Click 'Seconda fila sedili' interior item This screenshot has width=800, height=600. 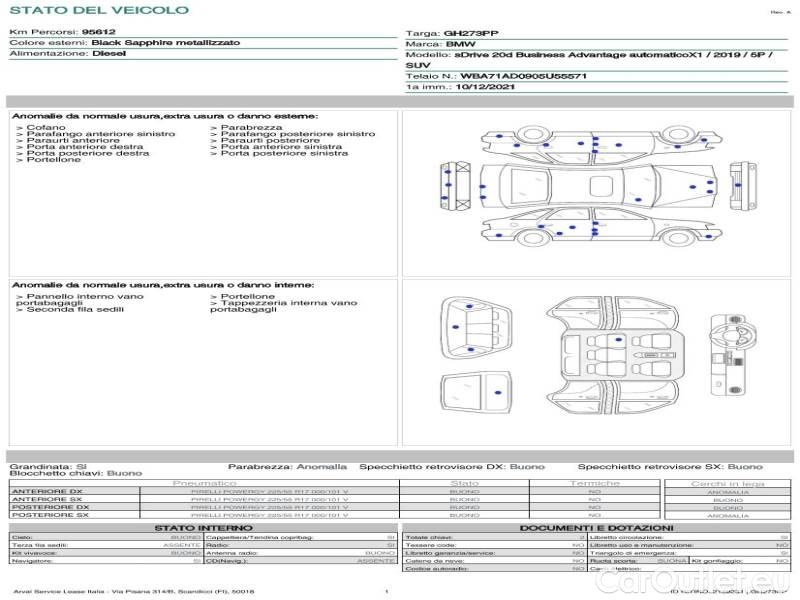pyautogui.click(x=77, y=310)
